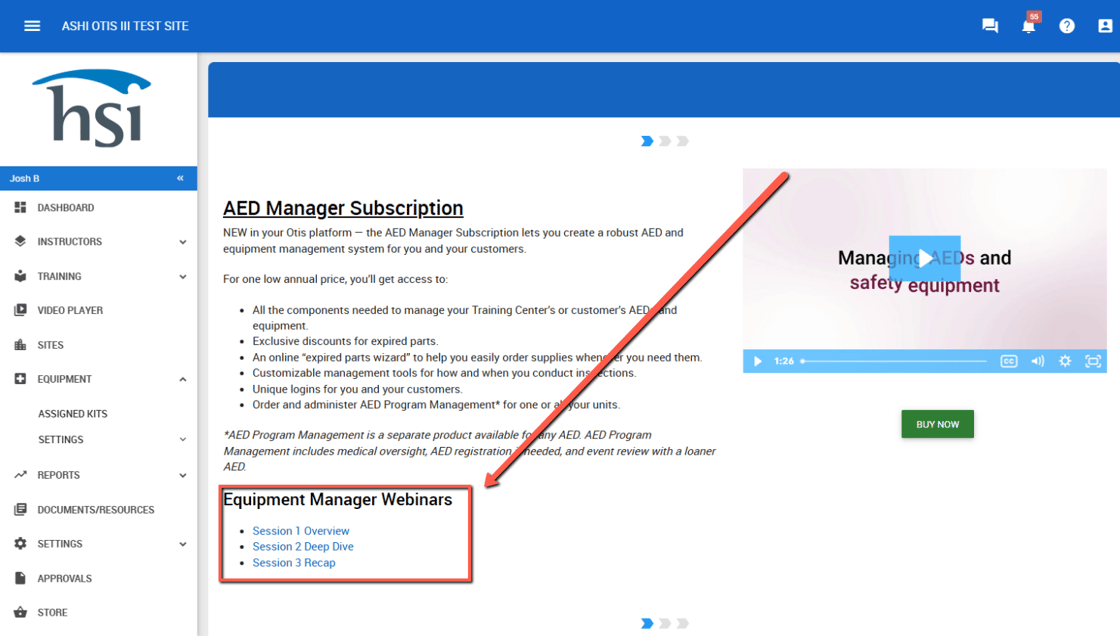Open the chat messages icon
Image resolution: width=1120 pixels, height=636 pixels.
990,26
